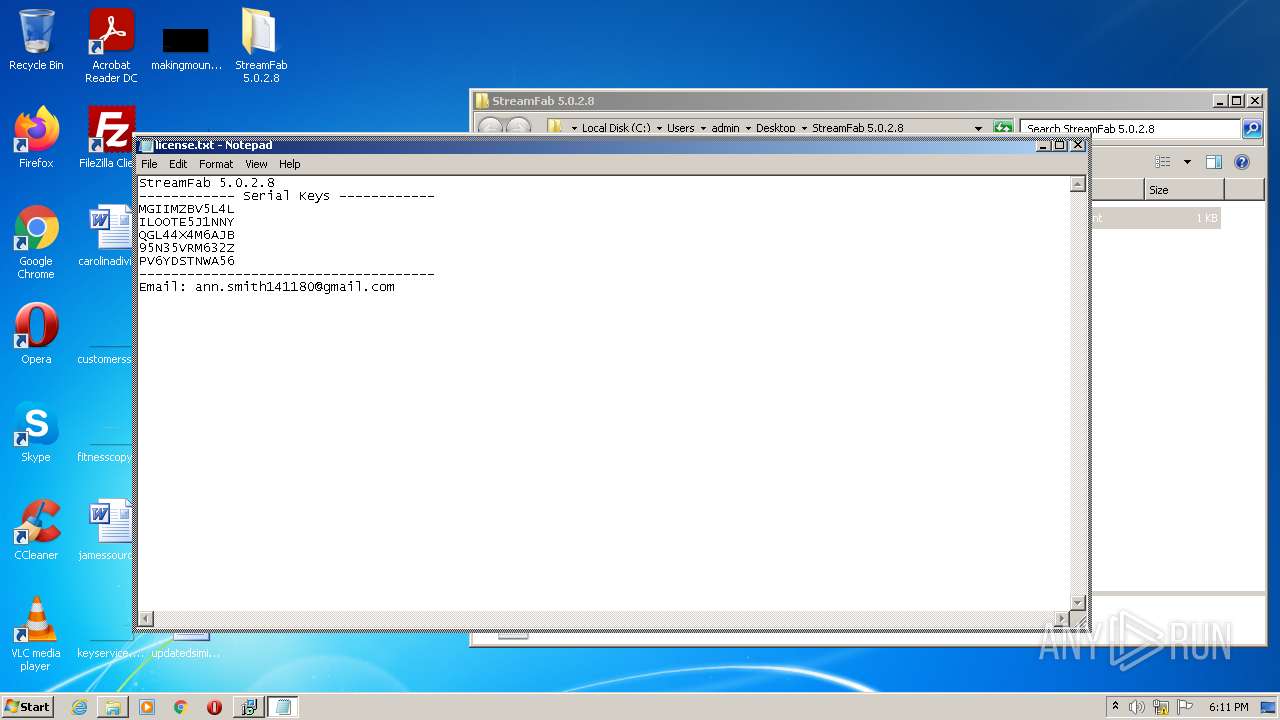This screenshot has height=720, width=1280.
Task: Open the Notepad Edit menu
Action: click(178, 164)
